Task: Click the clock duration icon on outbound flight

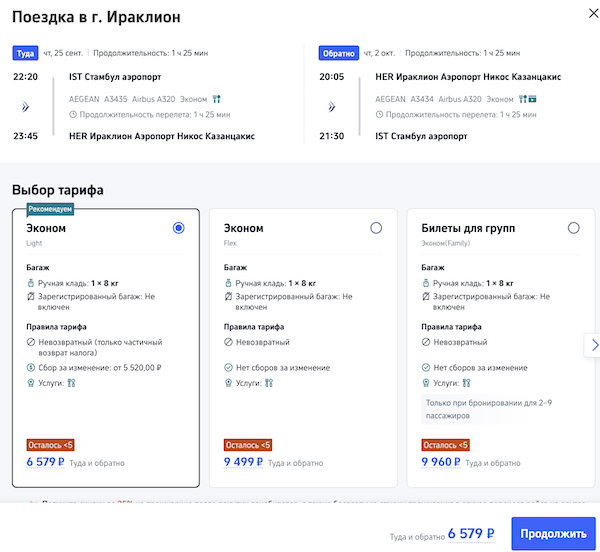Action: [x=72, y=114]
